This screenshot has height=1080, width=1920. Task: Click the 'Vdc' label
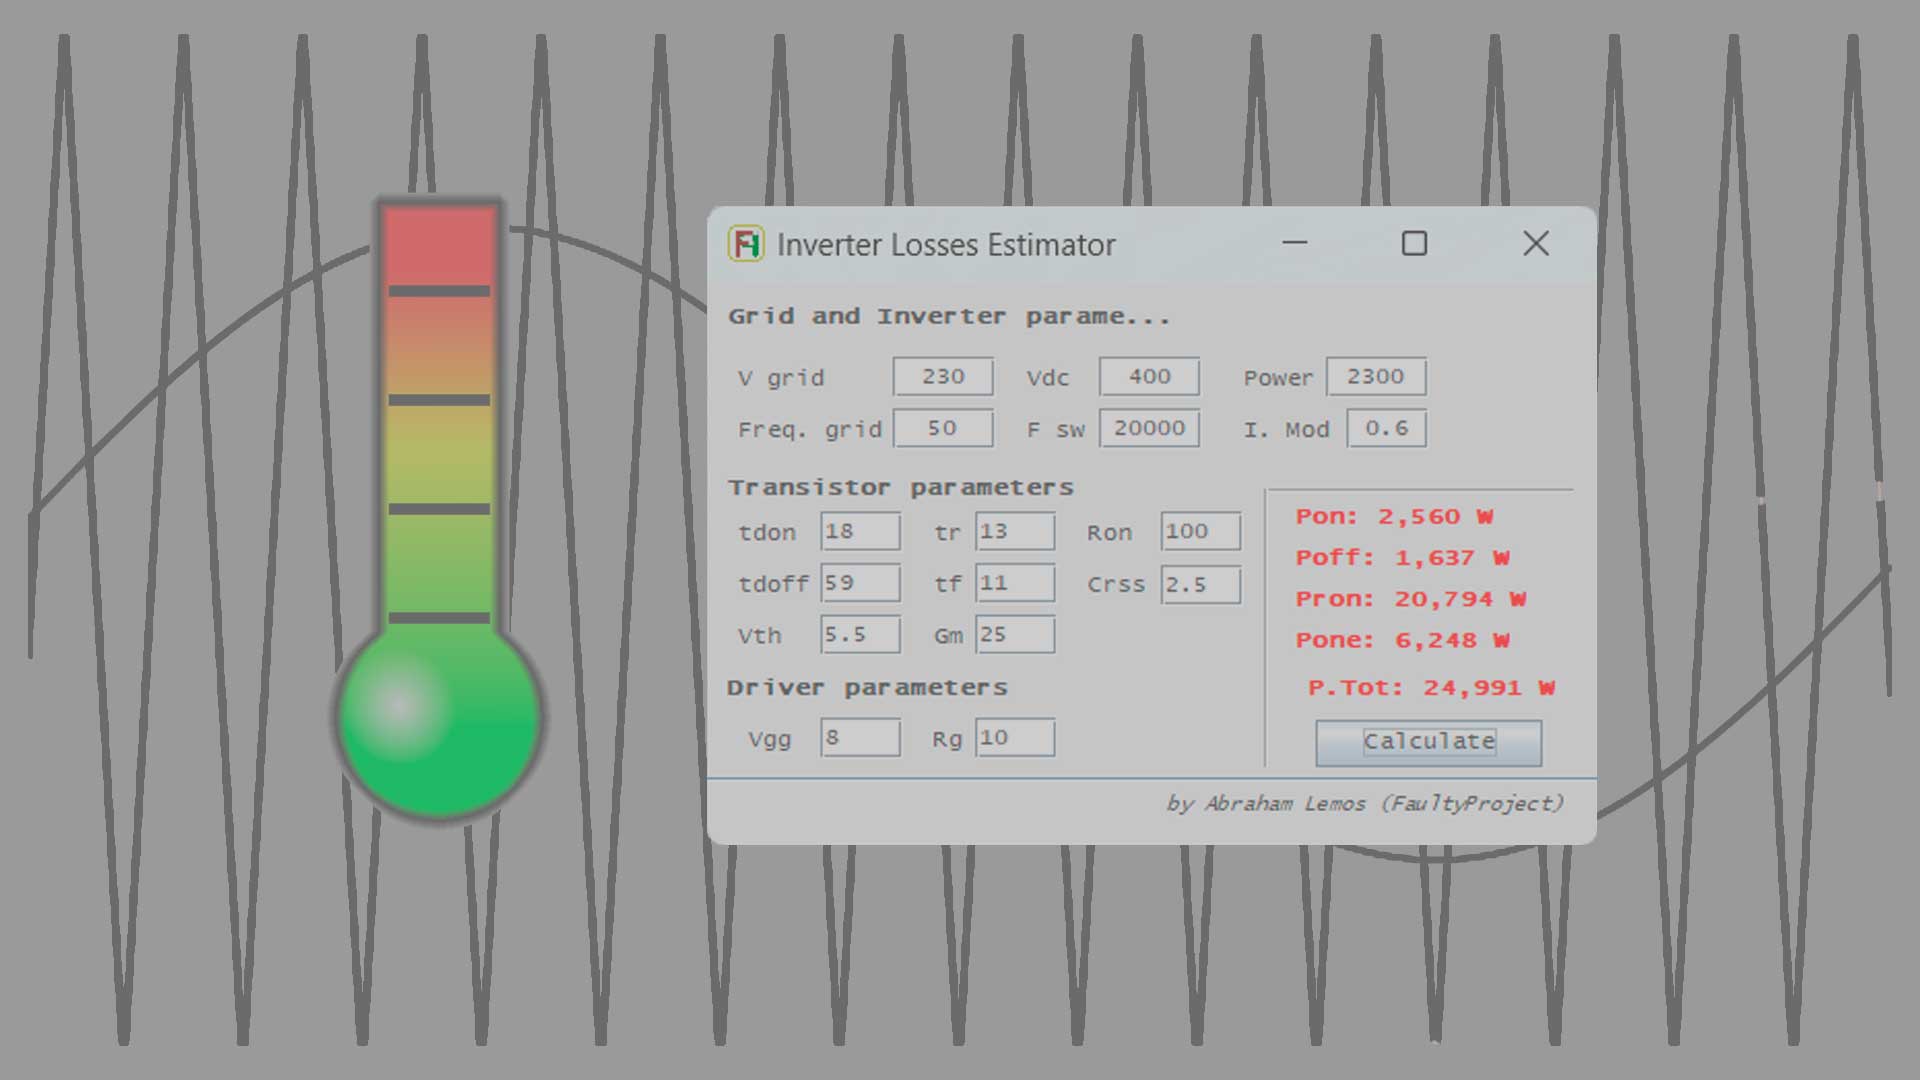pyautogui.click(x=1047, y=379)
